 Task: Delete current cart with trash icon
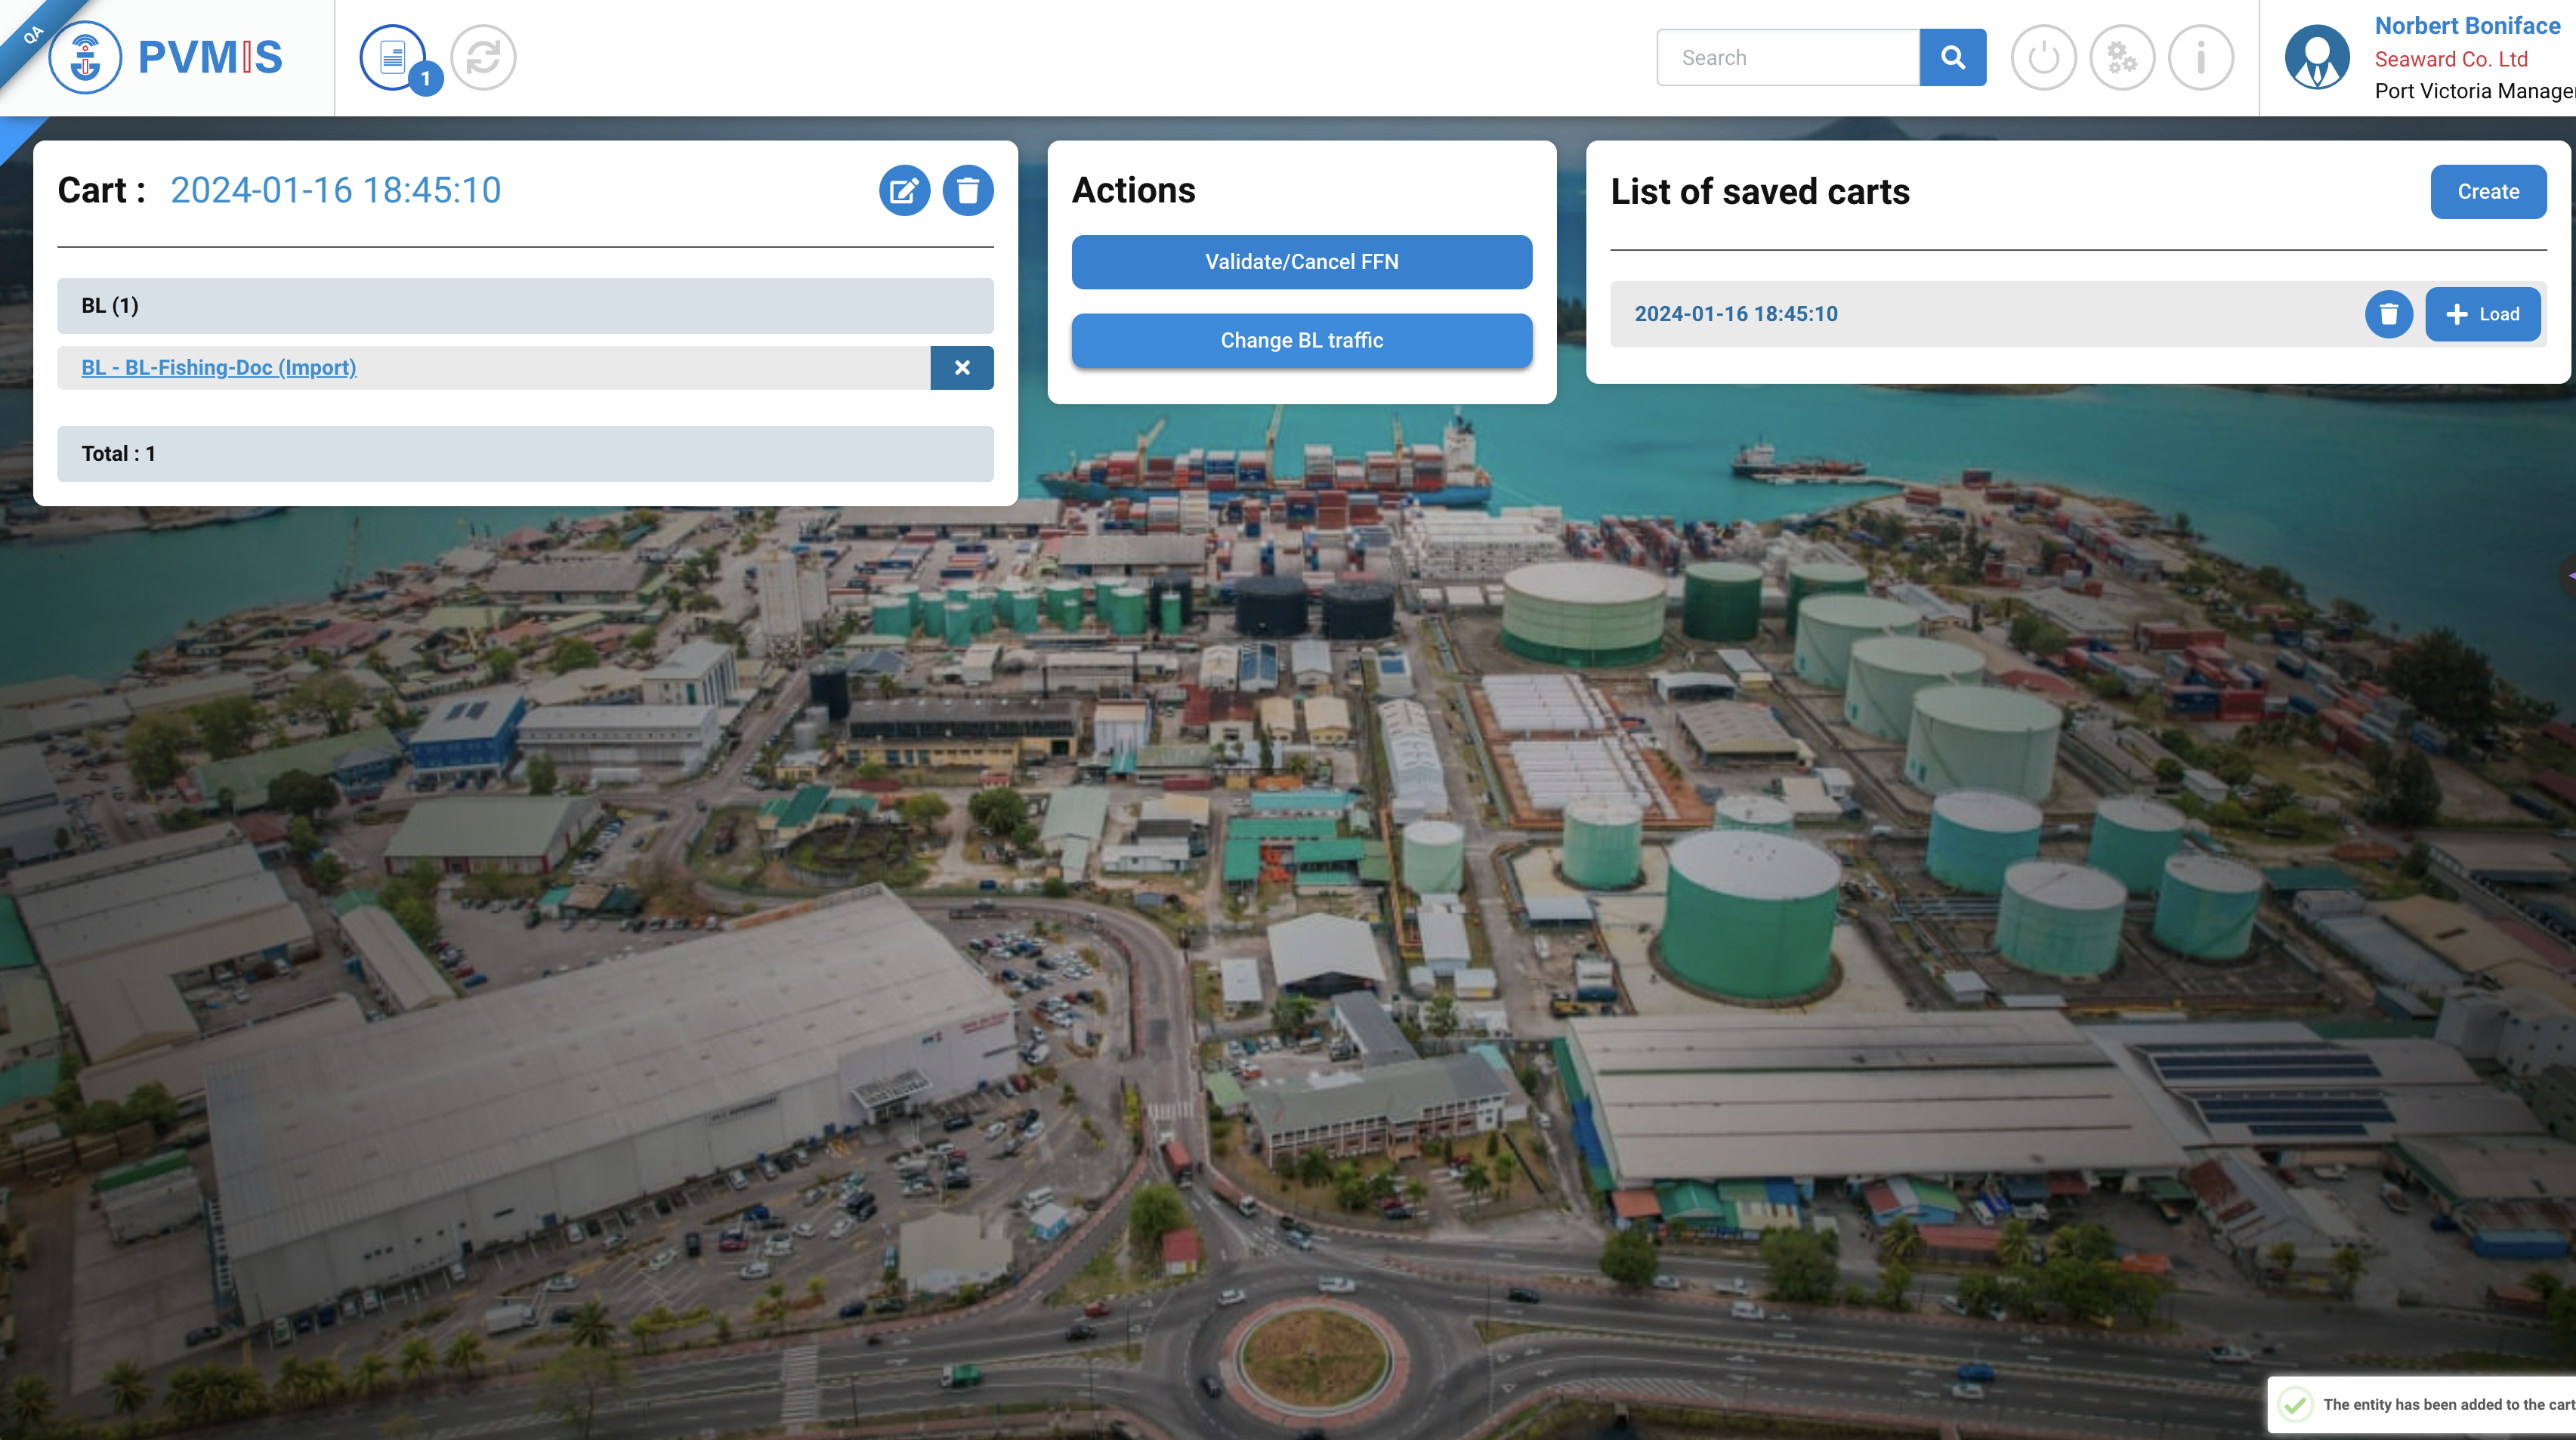tap(967, 190)
